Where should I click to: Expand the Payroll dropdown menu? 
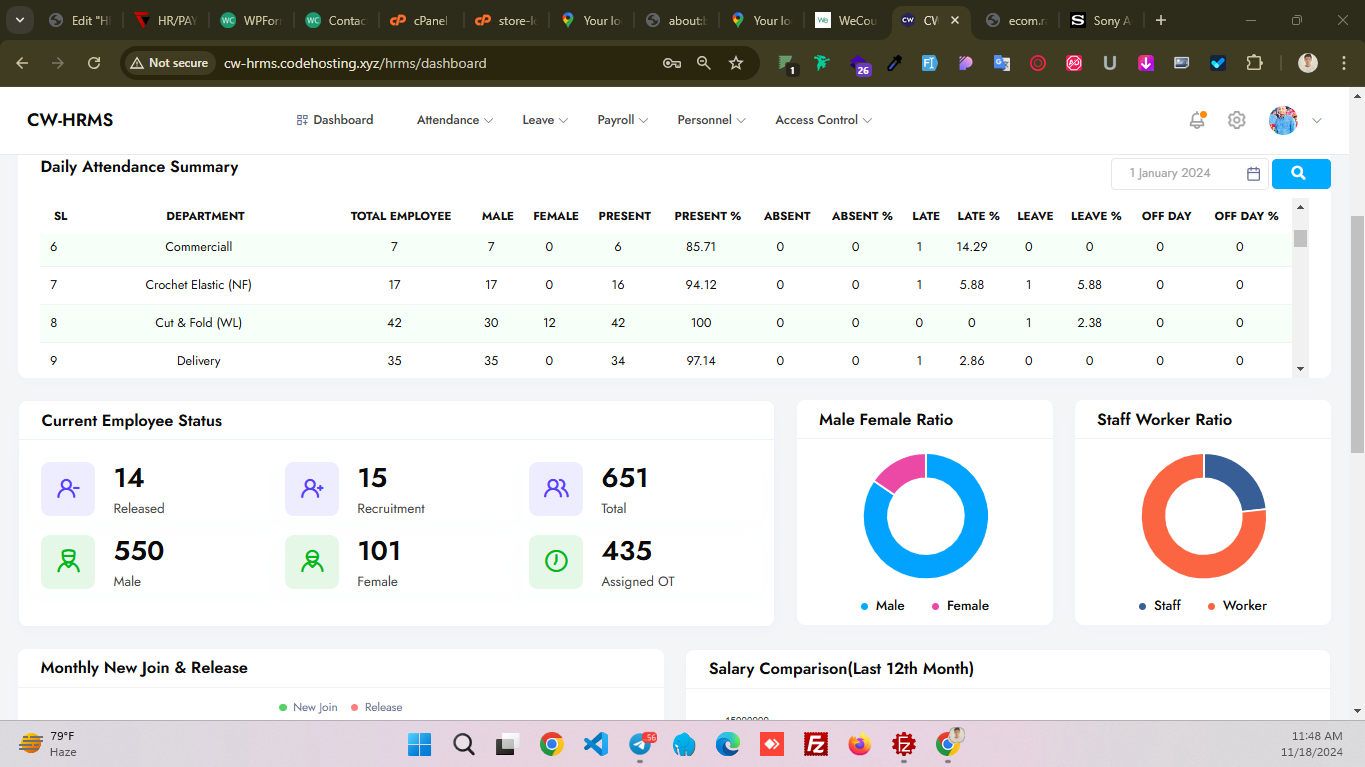622,120
